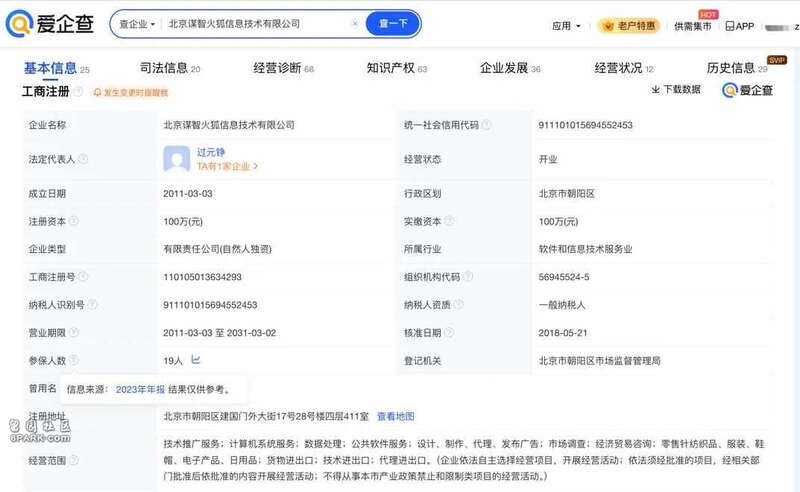Screen dimensions: 800x492
Task: Click the help icon beside 营业期限
Action: tap(74, 332)
